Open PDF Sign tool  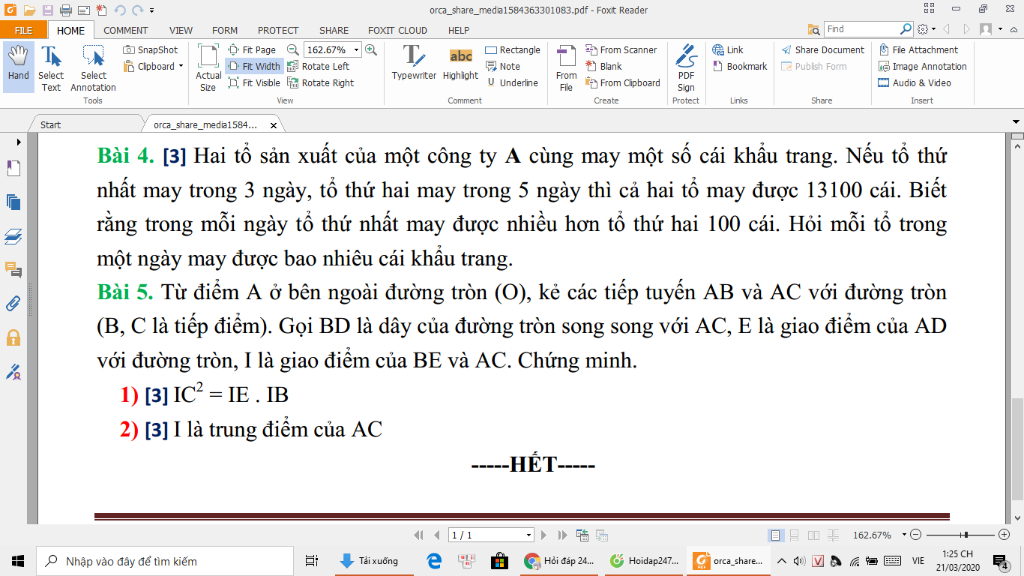pyautogui.click(x=686, y=68)
